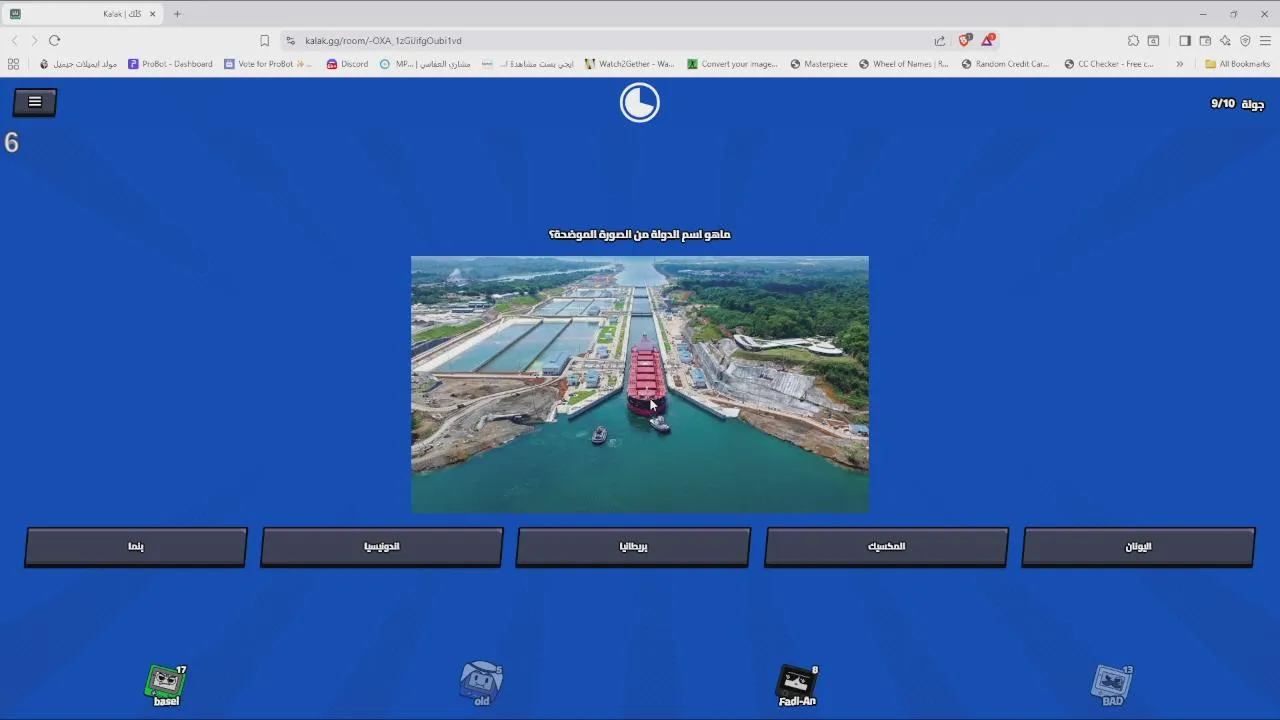Click the countdown number 6
The image size is (1280, 720).
tap(12, 143)
